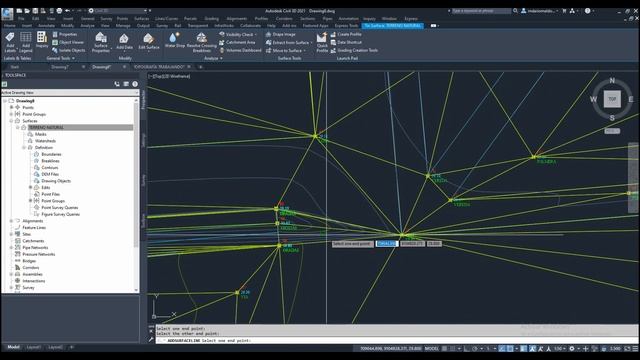Create a Quick Profile
Image resolution: width=640 pixels, height=360 pixels.
(322, 42)
